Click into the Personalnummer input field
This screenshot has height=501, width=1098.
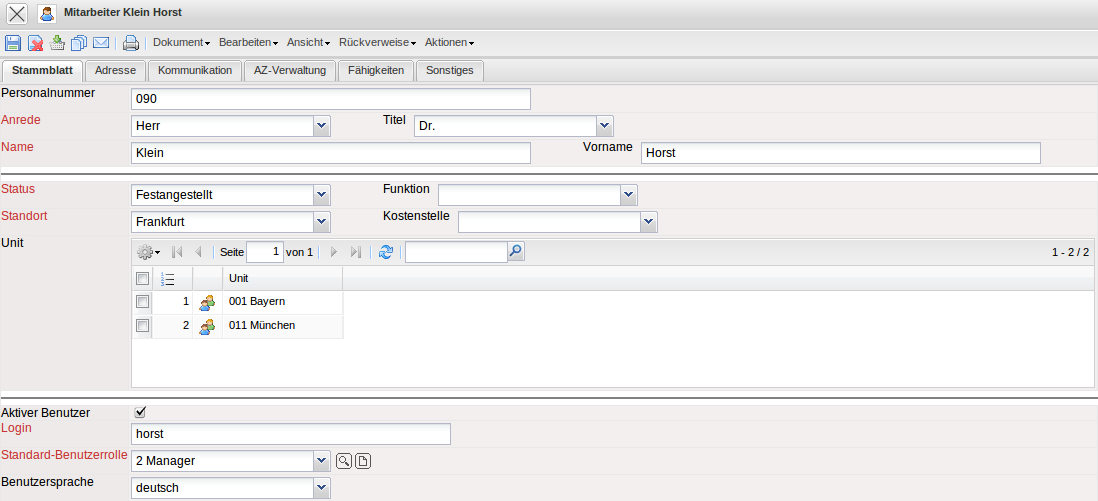(330, 99)
